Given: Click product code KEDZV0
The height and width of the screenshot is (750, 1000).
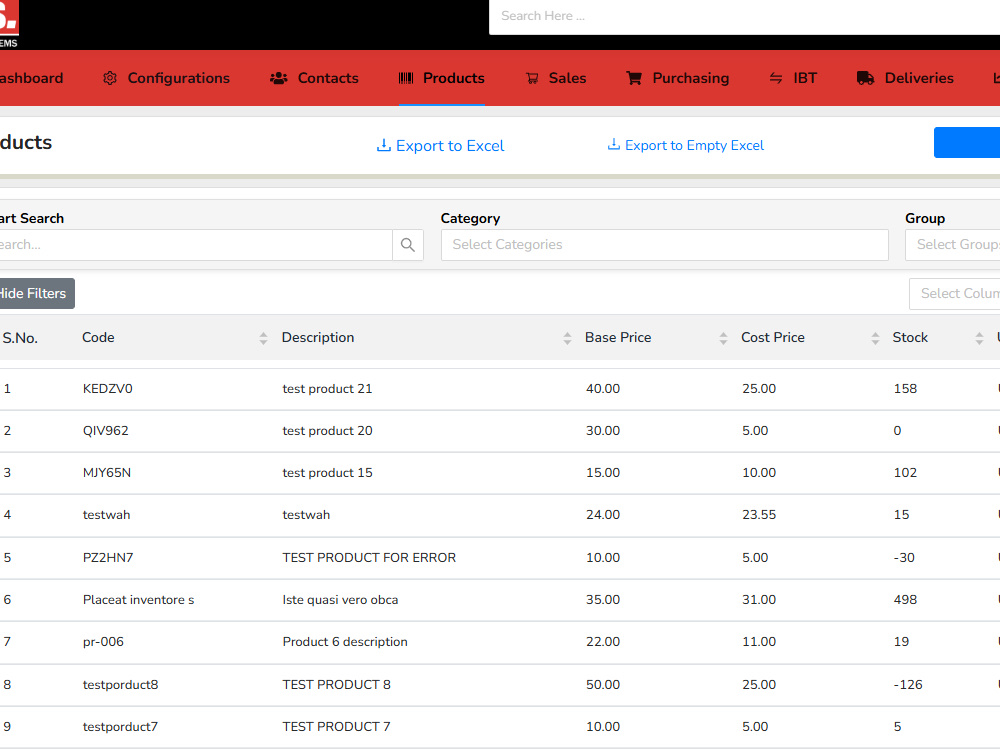Looking at the screenshot, I should tap(108, 388).
